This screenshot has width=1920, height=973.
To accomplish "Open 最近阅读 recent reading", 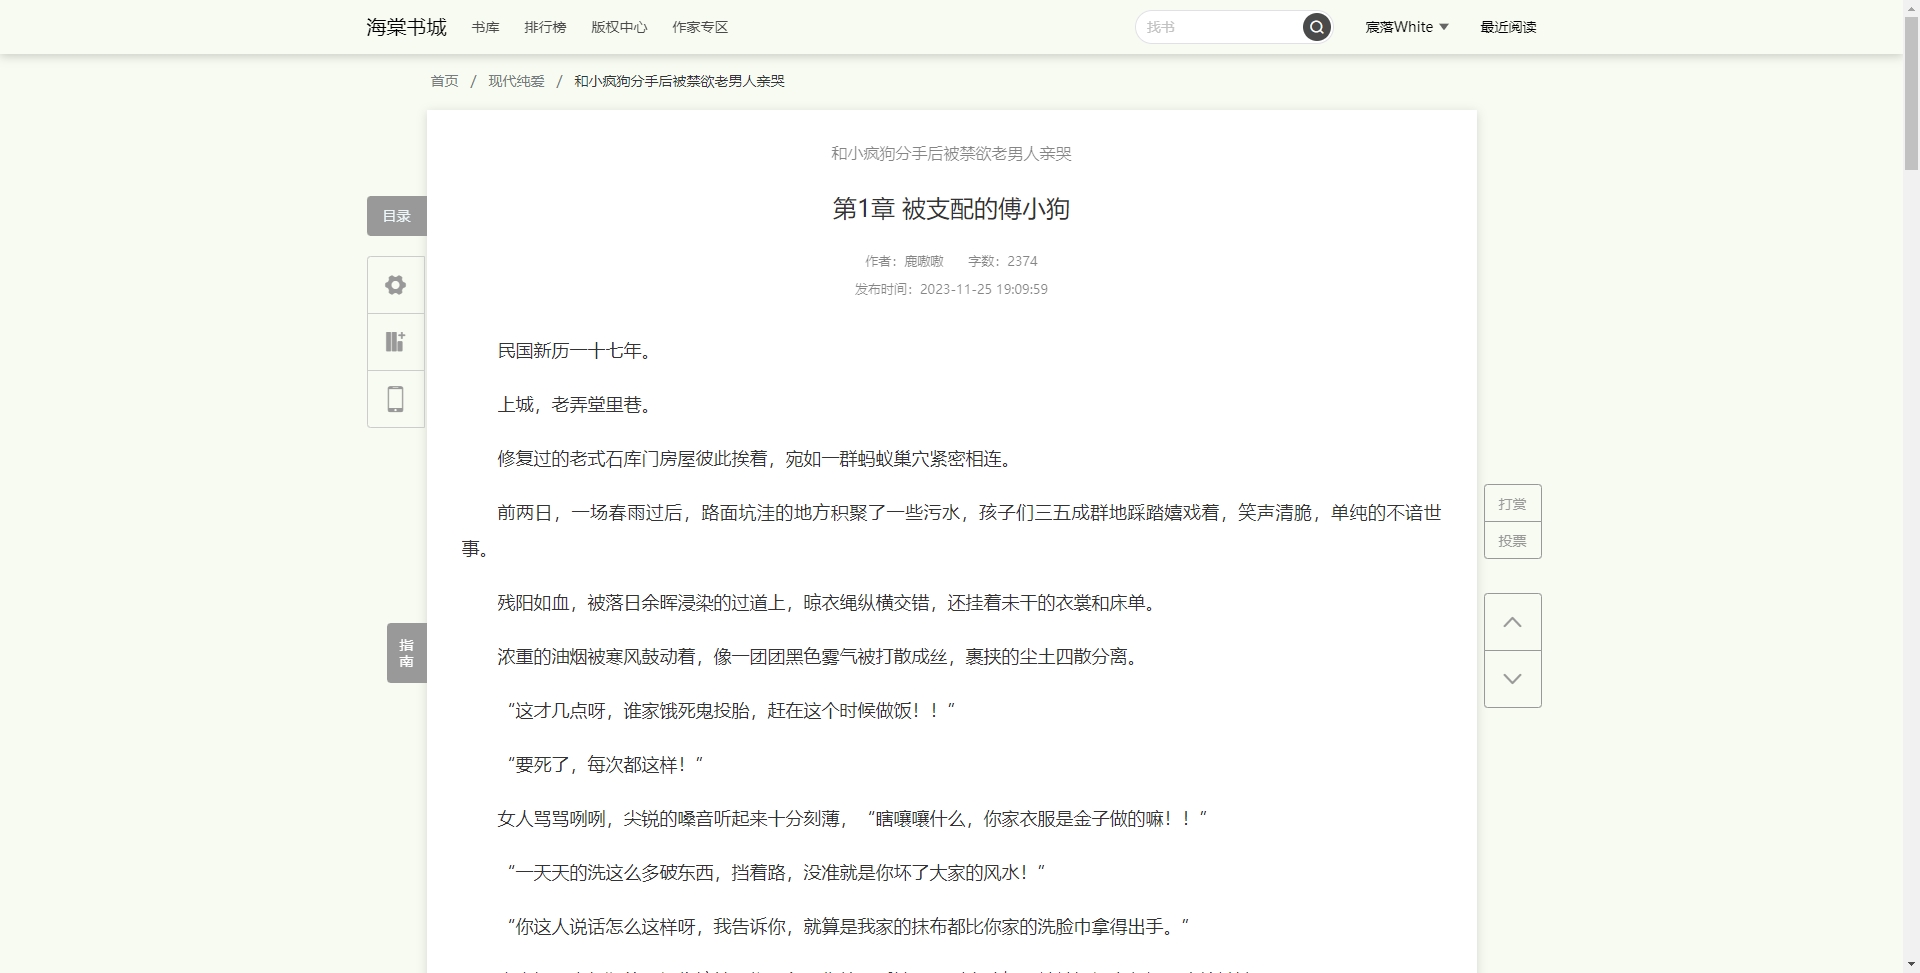I will point(1508,27).
